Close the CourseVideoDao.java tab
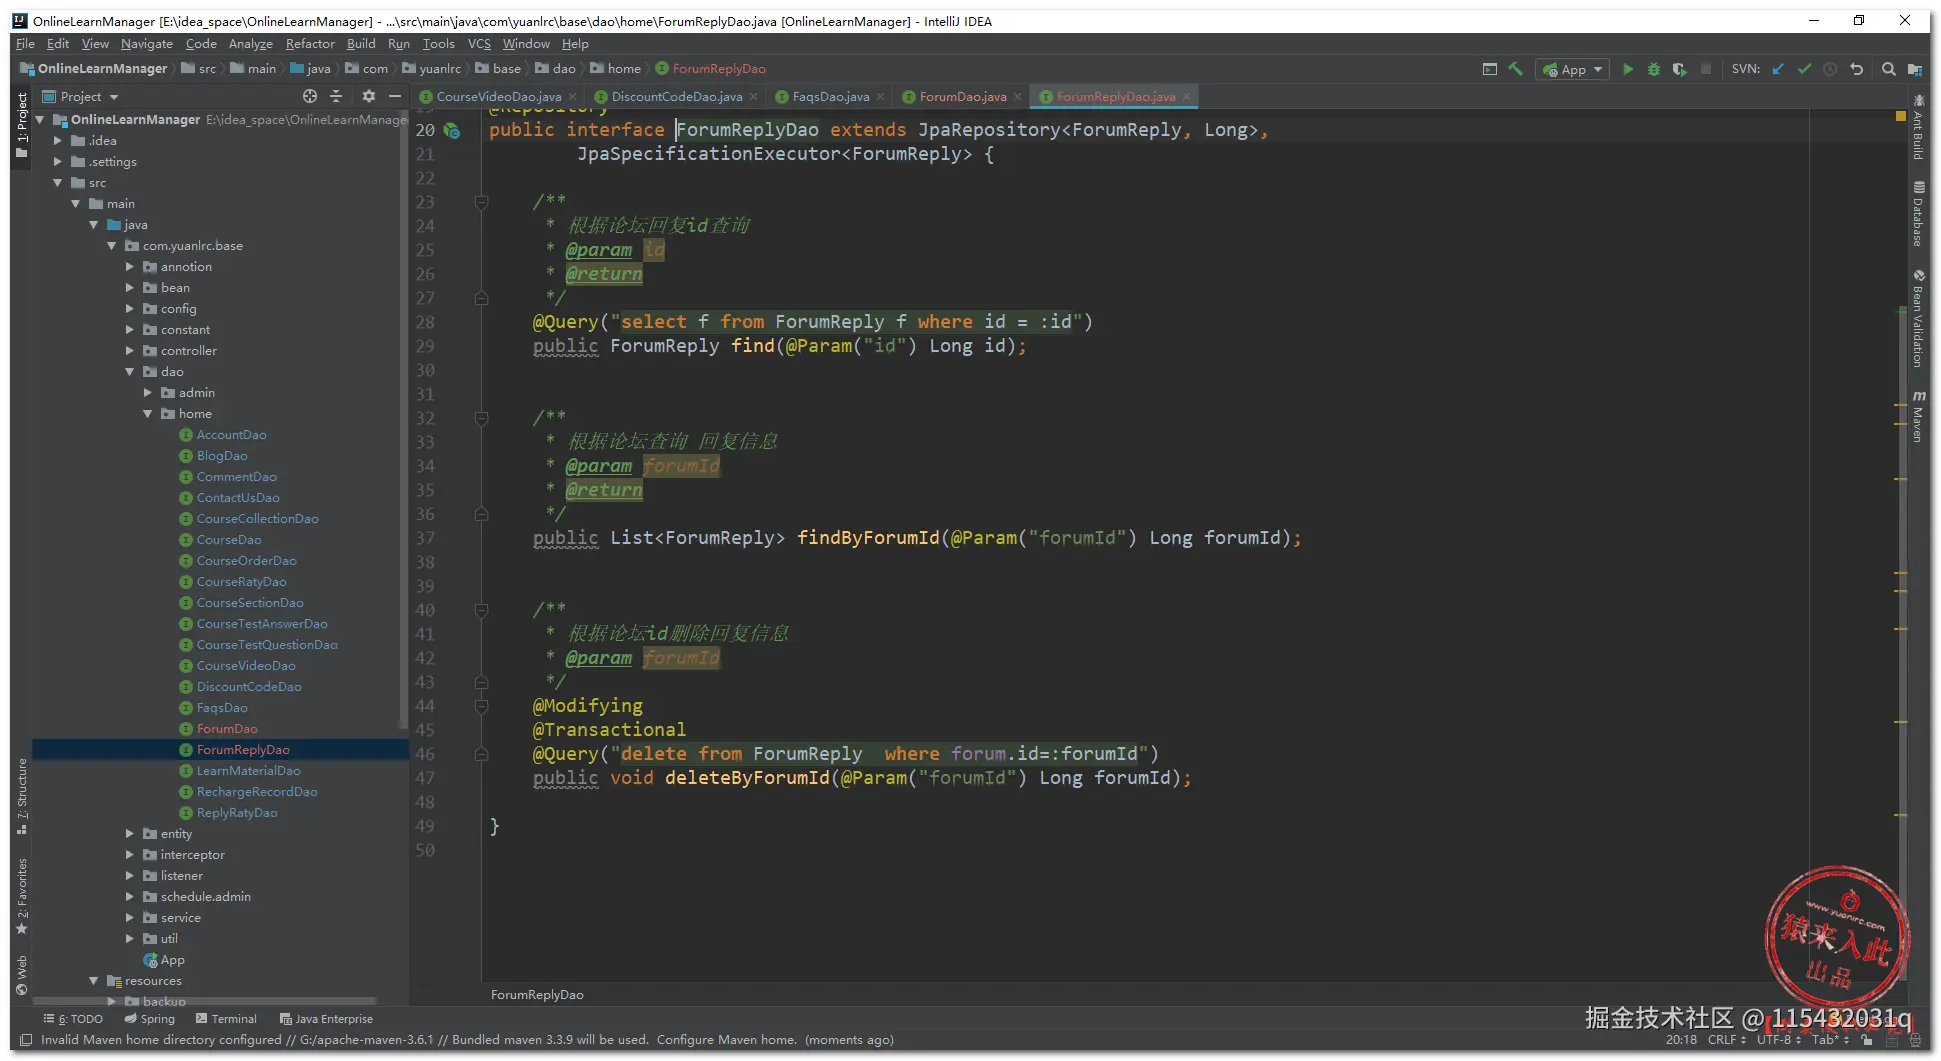1941x1061 pixels. point(572,97)
